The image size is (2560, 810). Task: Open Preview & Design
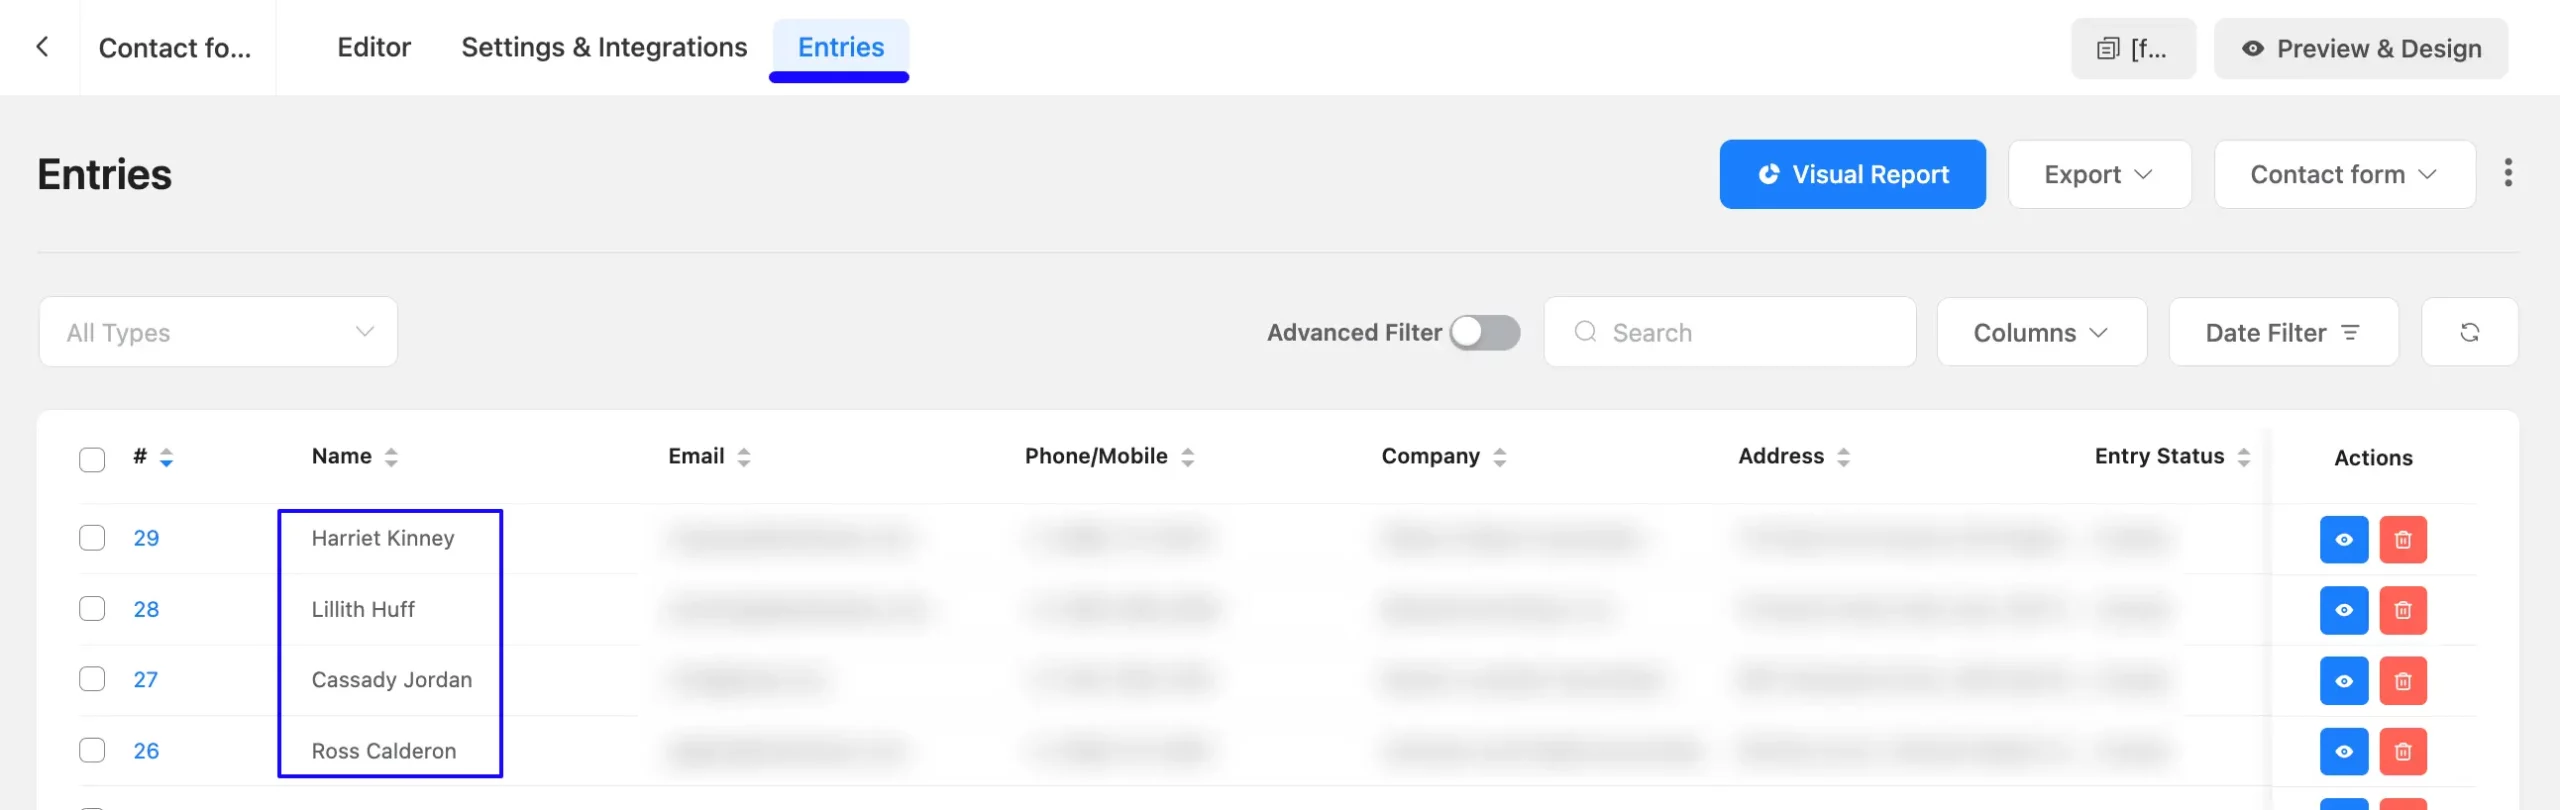[x=2360, y=48]
